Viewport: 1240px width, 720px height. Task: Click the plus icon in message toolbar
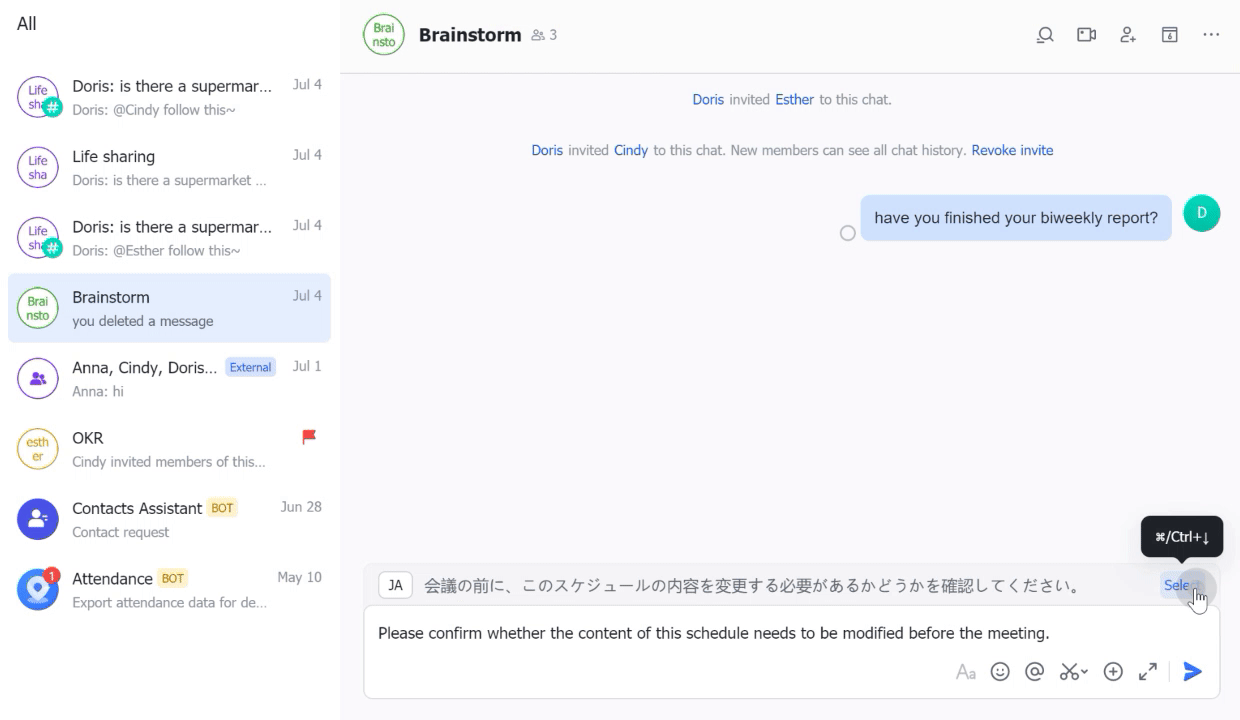point(1113,672)
